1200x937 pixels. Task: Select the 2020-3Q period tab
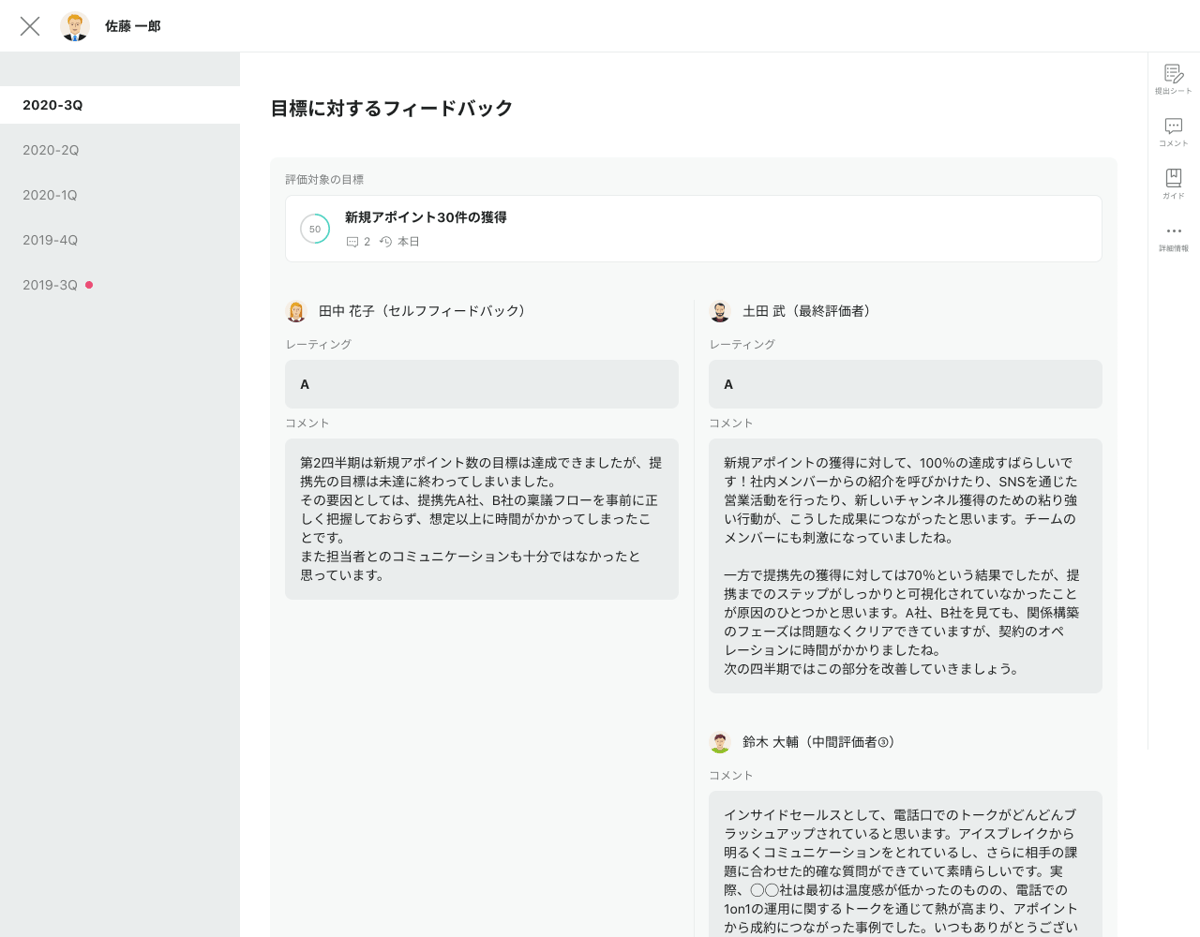click(x=120, y=105)
